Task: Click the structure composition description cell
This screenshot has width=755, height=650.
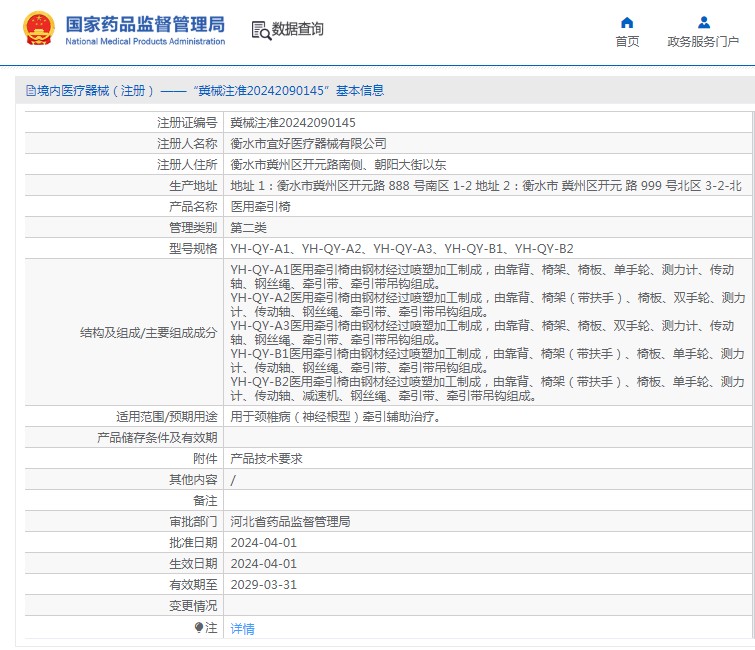Action: click(487, 332)
